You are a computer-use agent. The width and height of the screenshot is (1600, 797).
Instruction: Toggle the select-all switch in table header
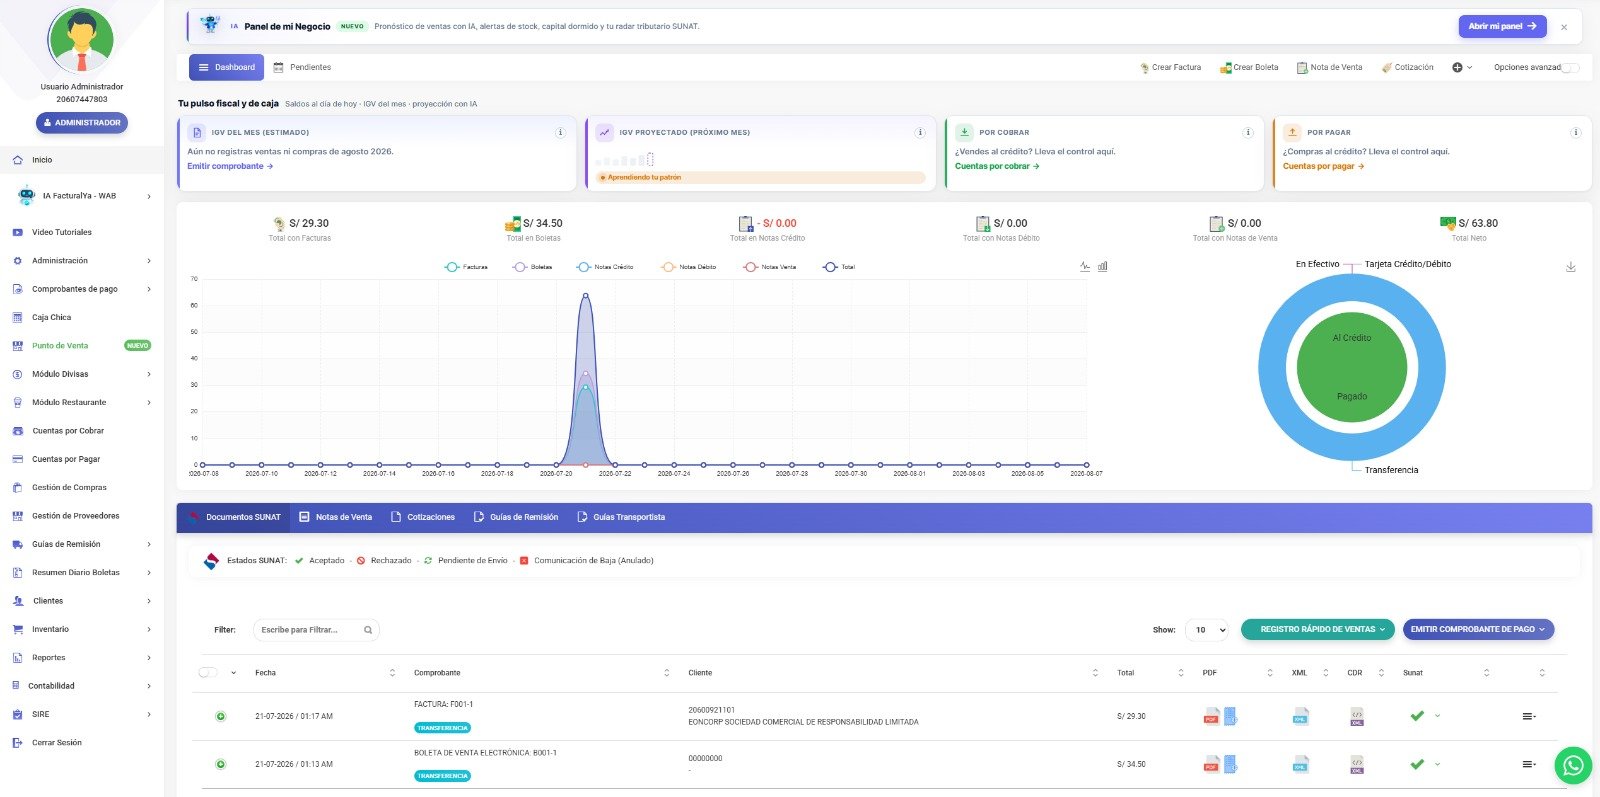point(208,673)
